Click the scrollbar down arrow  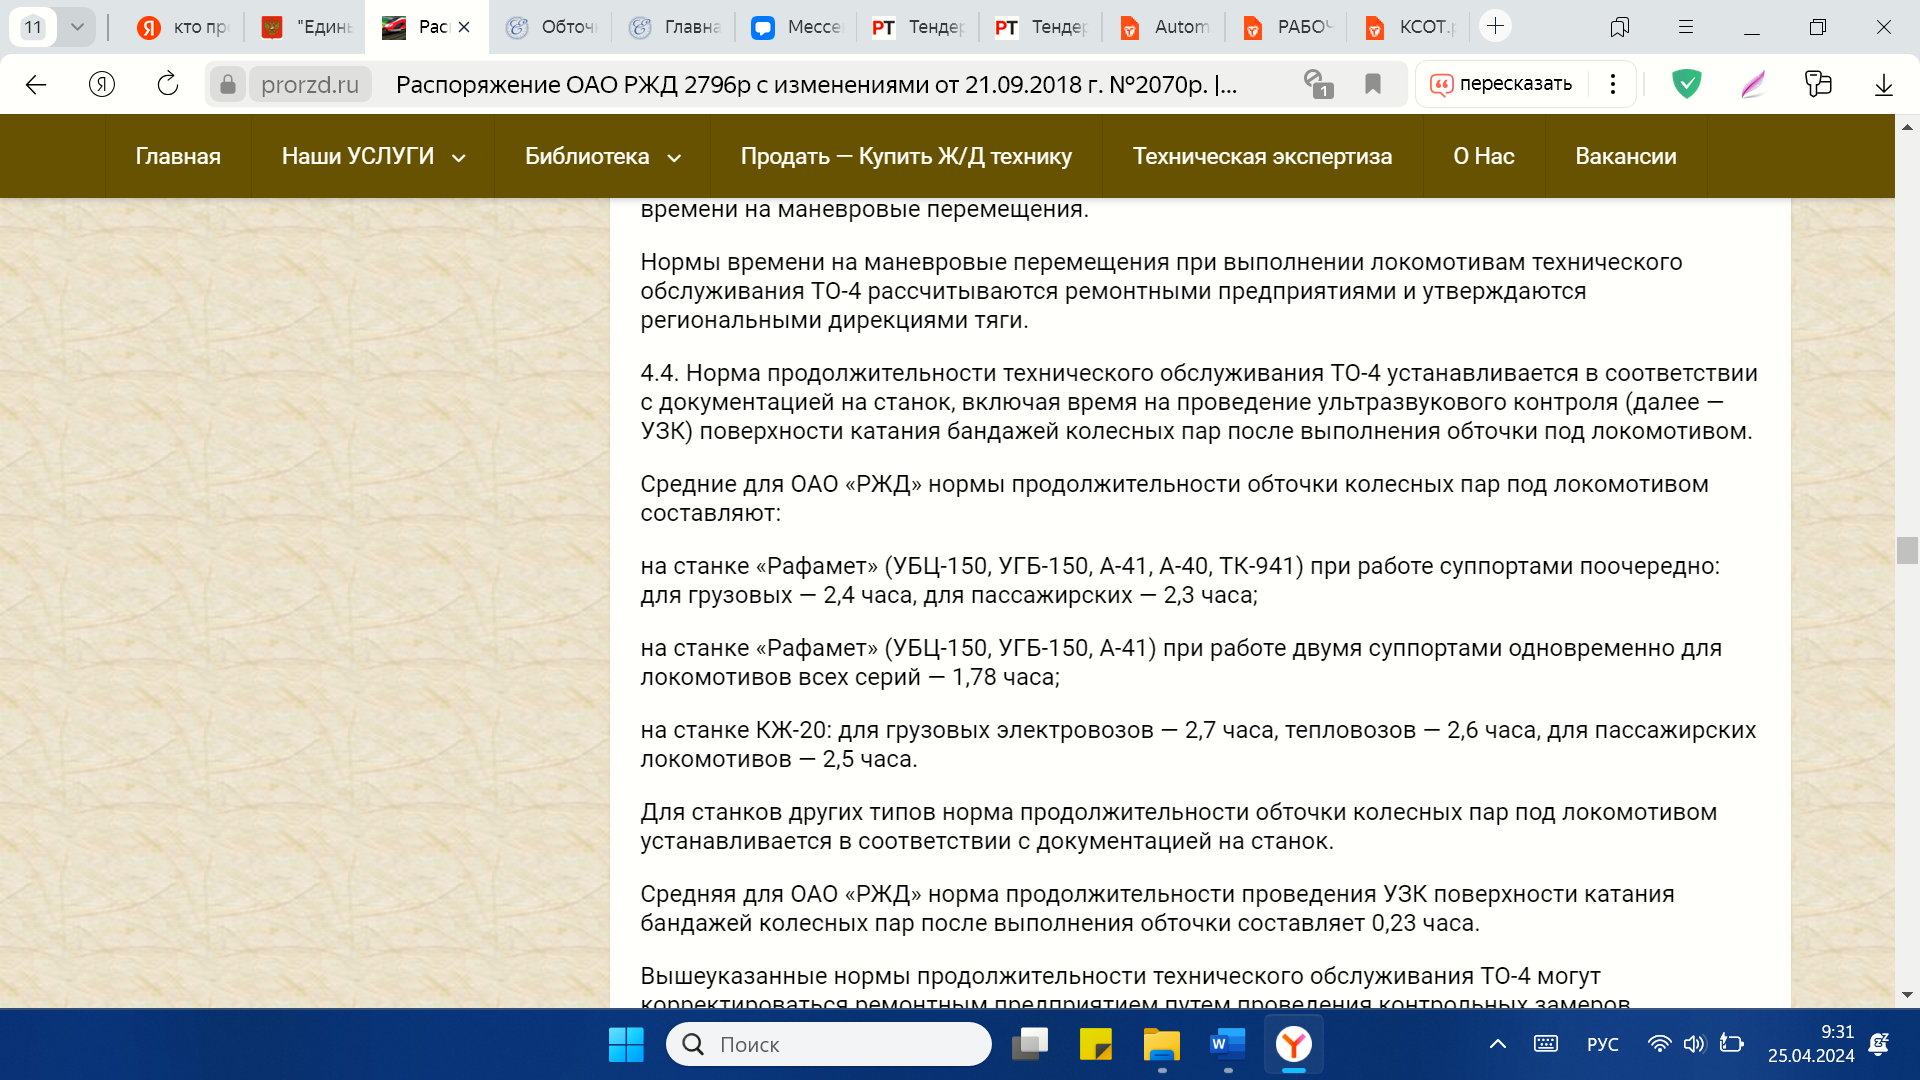tap(1907, 995)
